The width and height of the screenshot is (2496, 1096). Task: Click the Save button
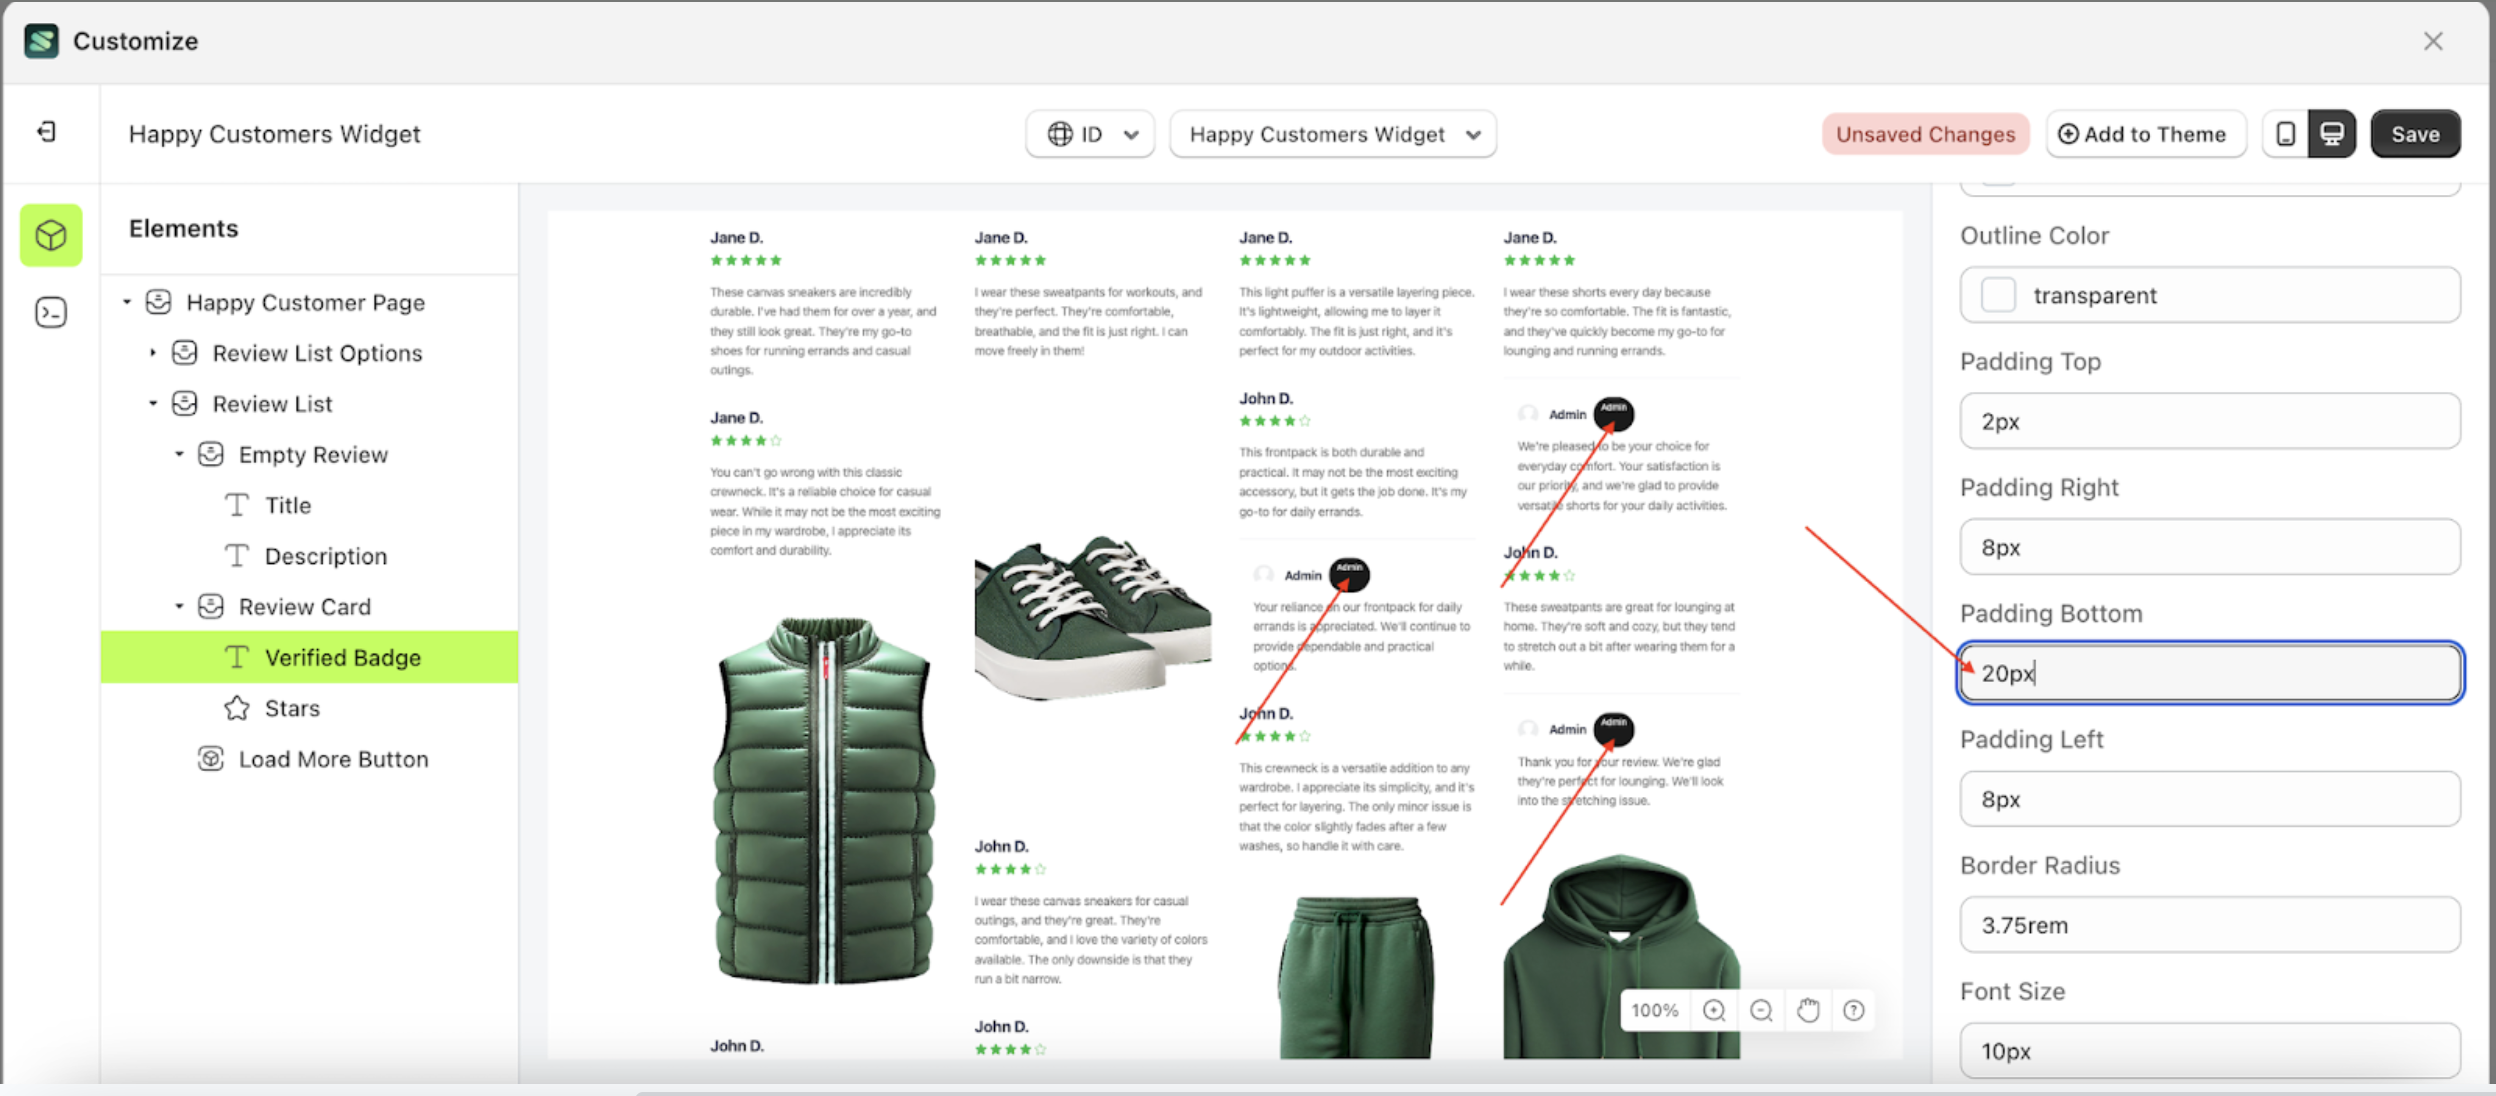2415,133
